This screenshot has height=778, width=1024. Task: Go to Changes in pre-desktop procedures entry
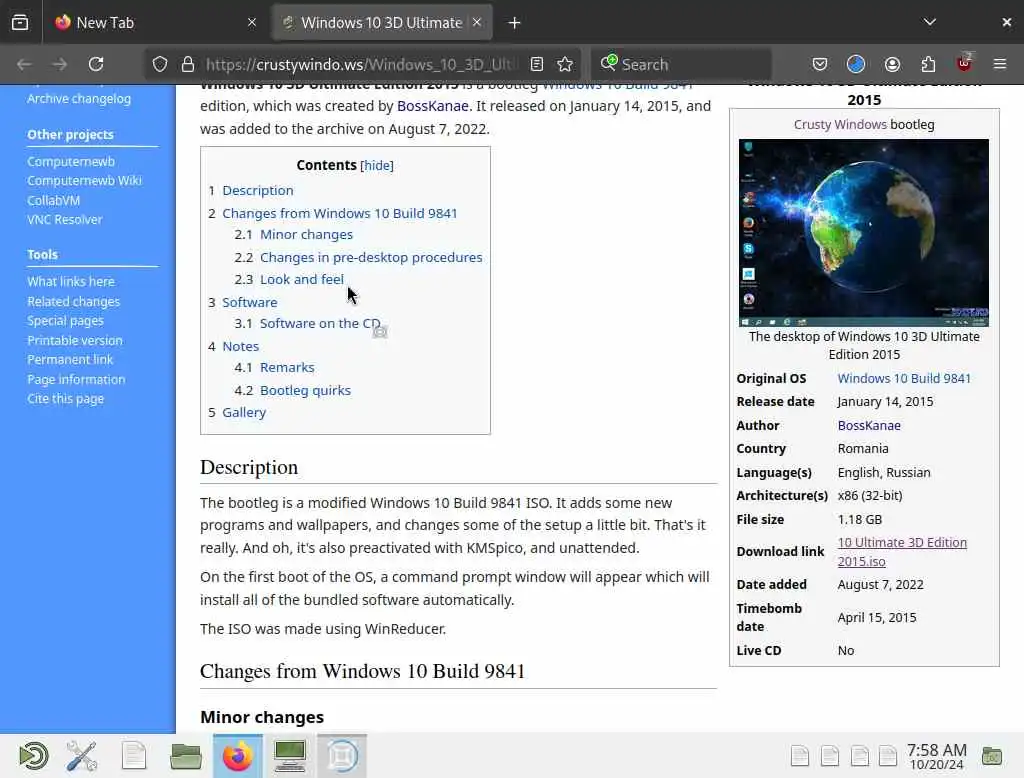(371, 257)
